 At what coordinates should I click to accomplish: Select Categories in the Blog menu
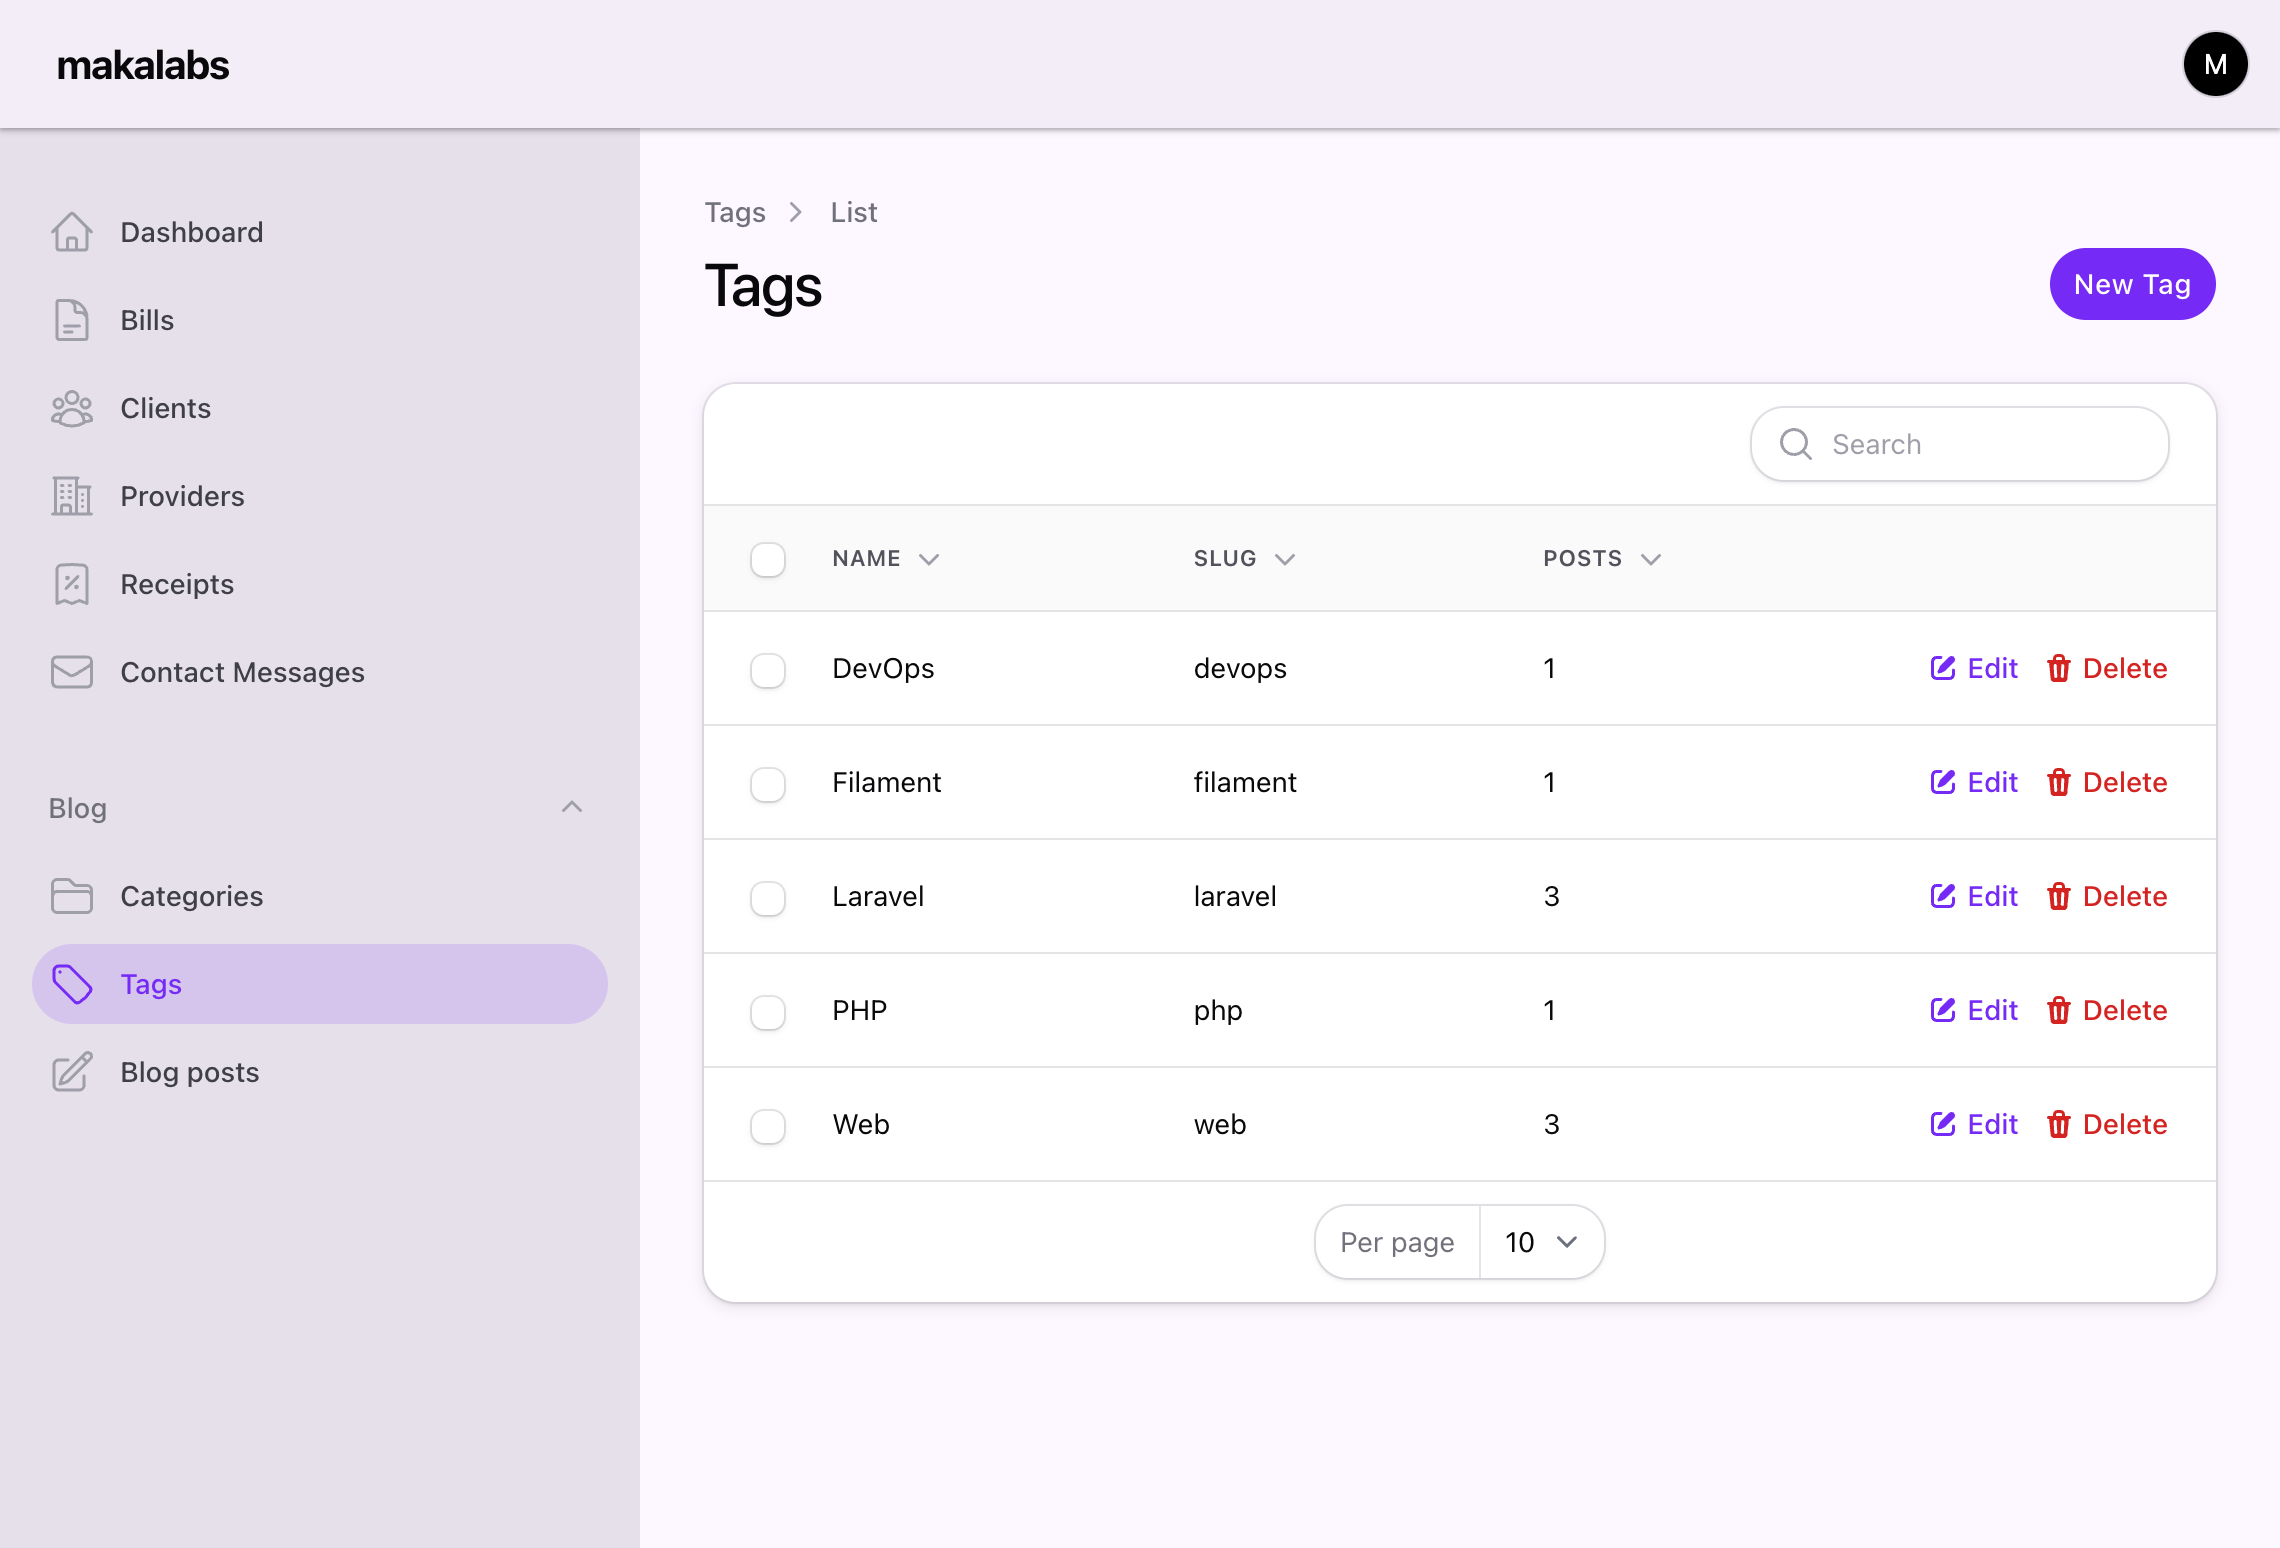(191, 896)
